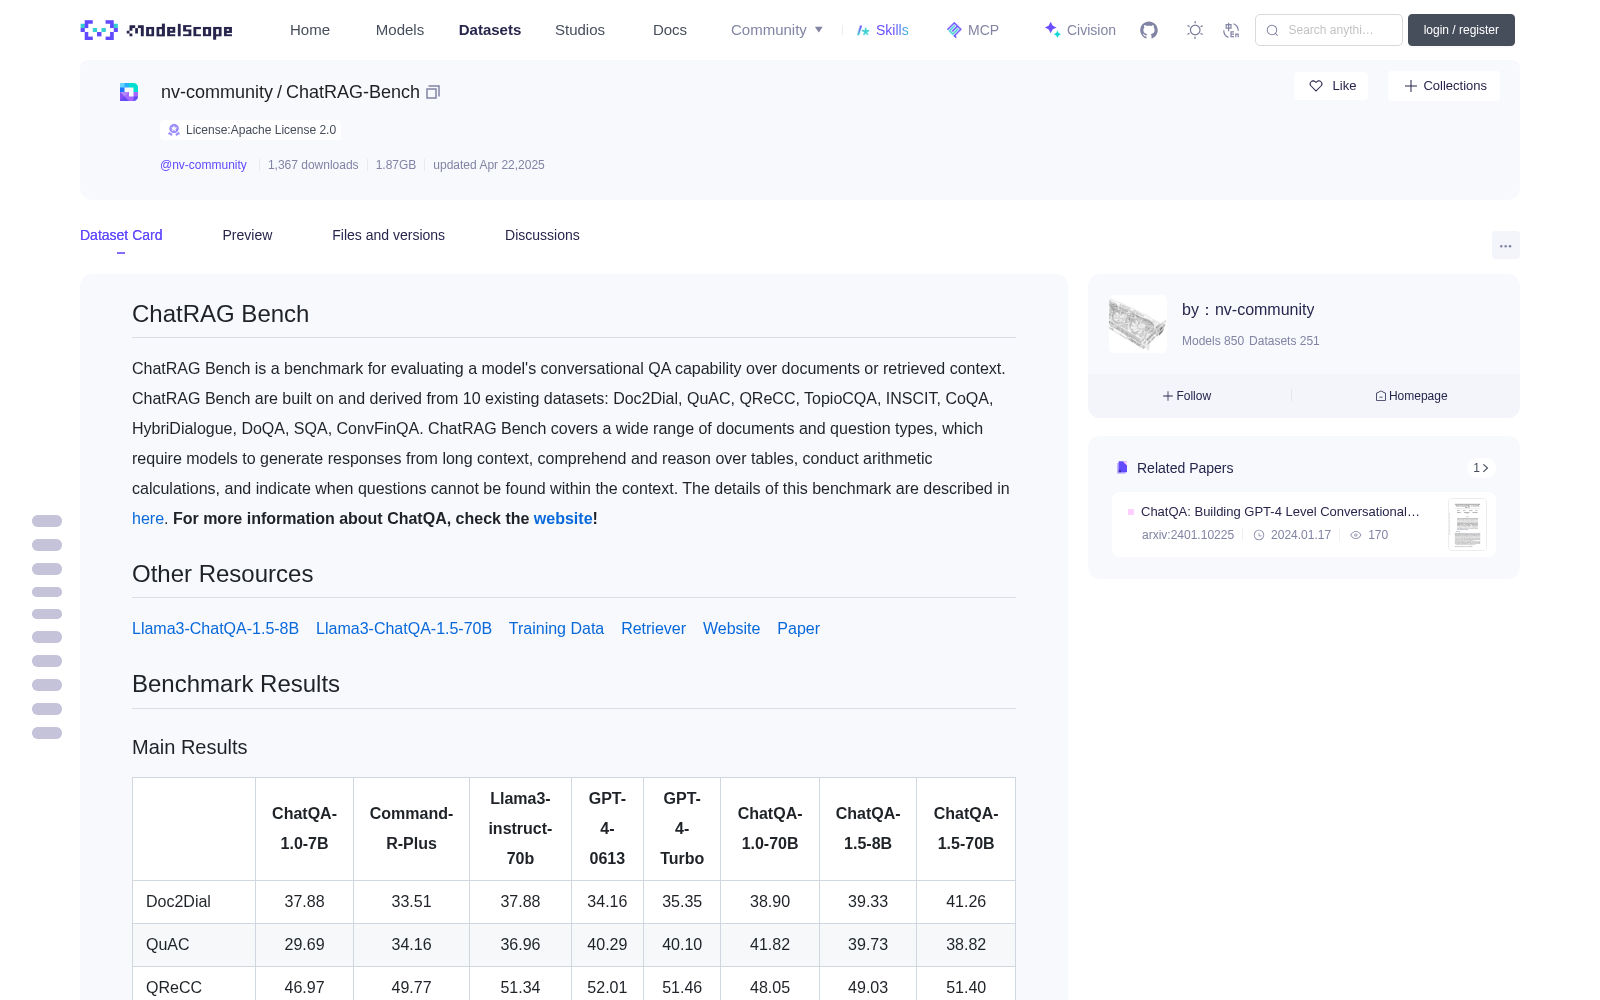Click the 'QReCC' row label

tap(174, 988)
